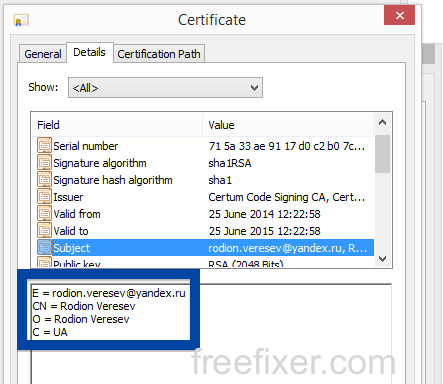Click the sha1RSA value

pyautogui.click(x=230, y=163)
